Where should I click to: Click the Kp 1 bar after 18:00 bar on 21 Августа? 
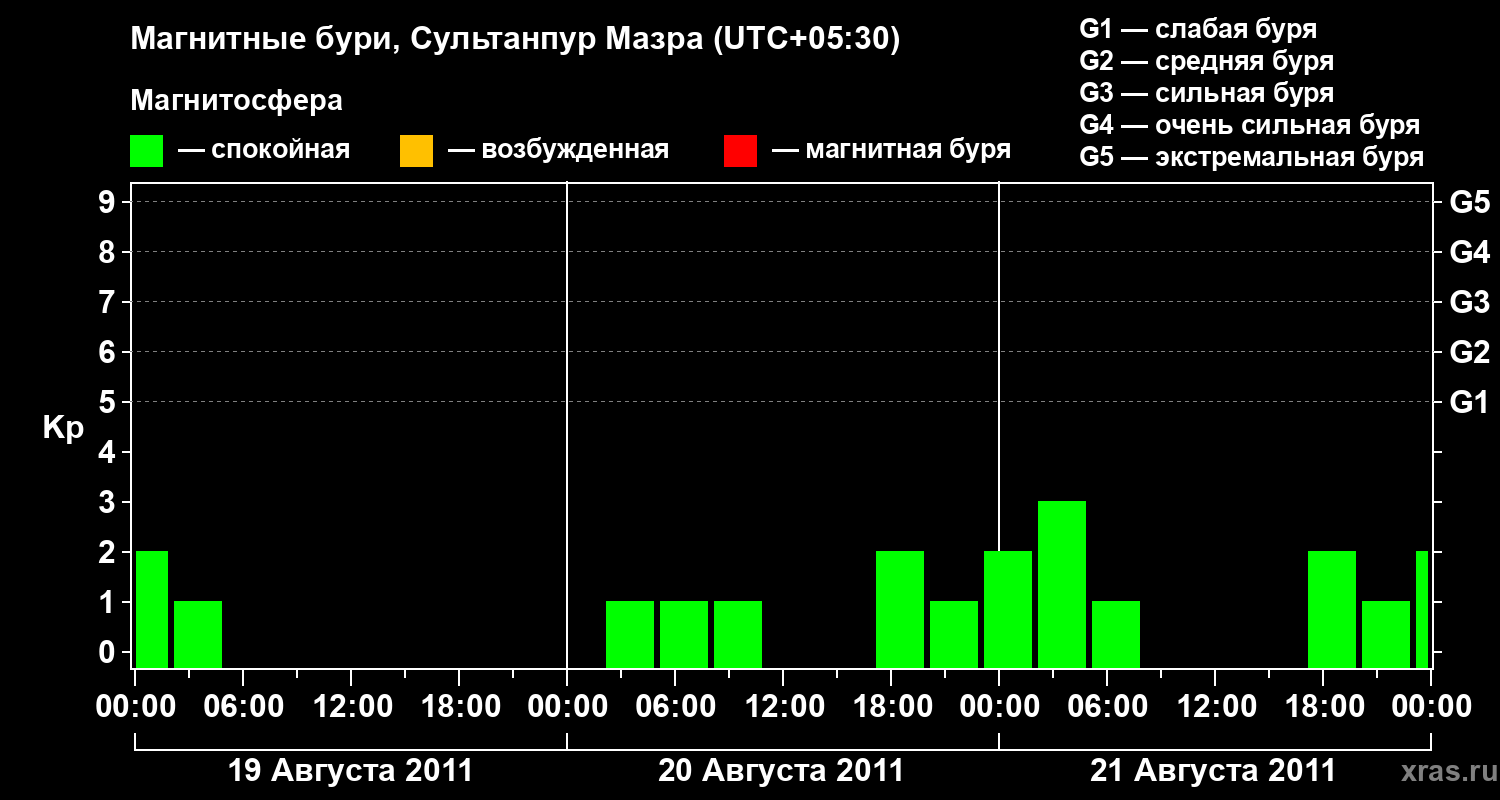coord(1386,634)
